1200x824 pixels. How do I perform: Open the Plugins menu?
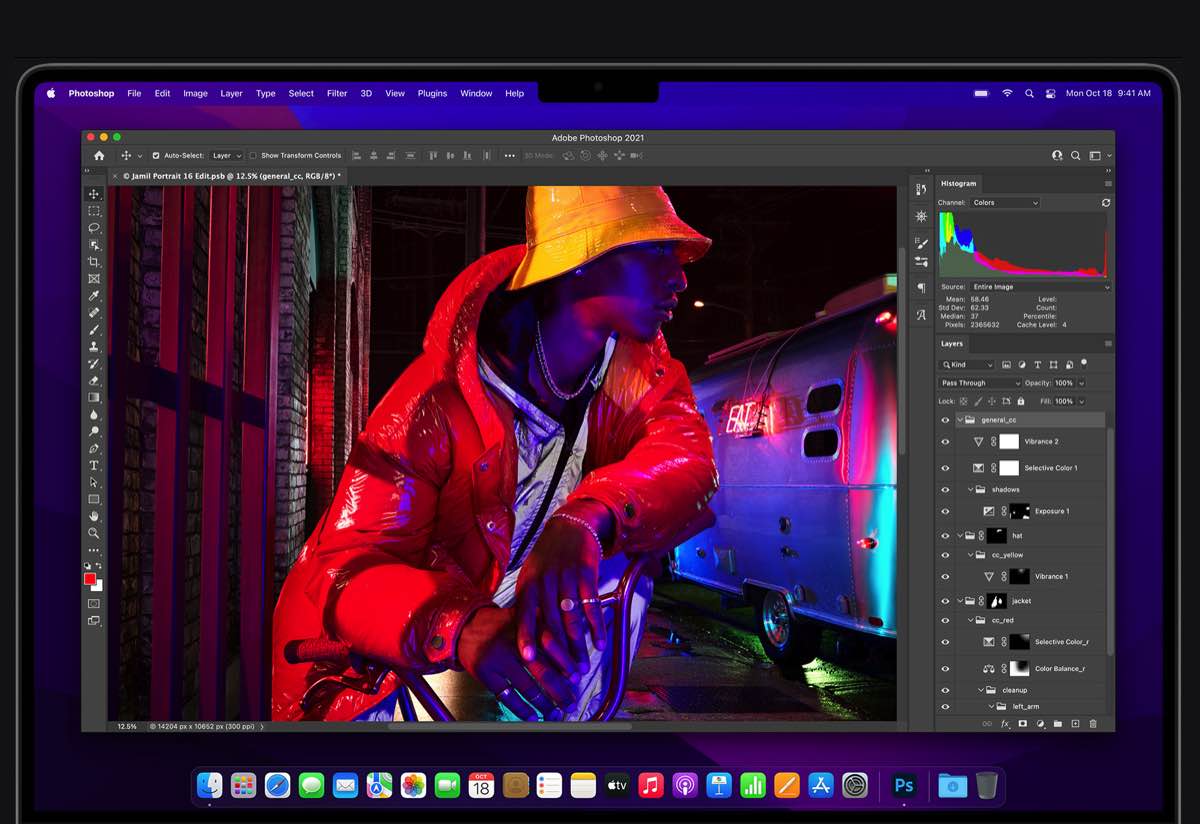pyautogui.click(x=432, y=93)
